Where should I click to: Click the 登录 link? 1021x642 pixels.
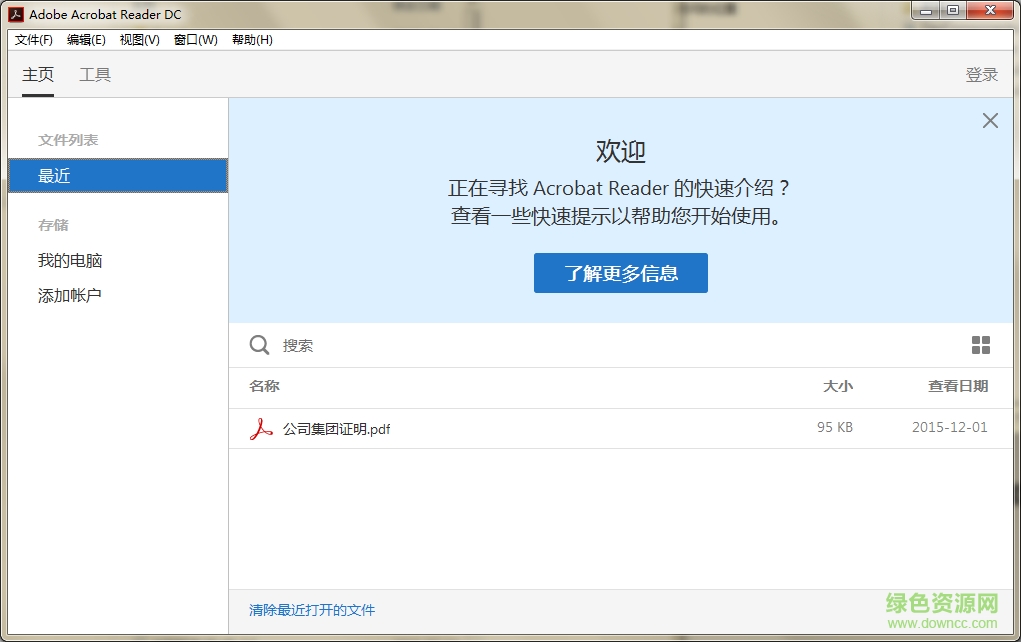[x=981, y=74]
